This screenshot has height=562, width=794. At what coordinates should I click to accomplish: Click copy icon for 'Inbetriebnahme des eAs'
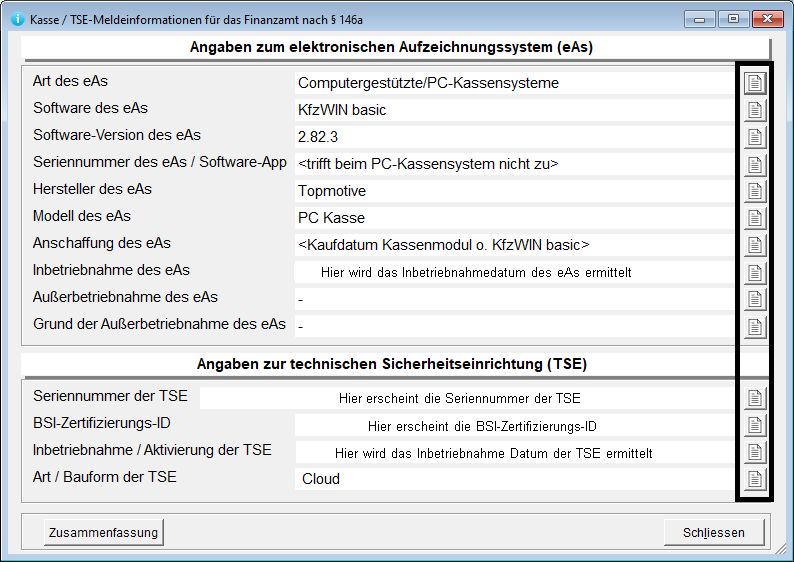click(755, 272)
